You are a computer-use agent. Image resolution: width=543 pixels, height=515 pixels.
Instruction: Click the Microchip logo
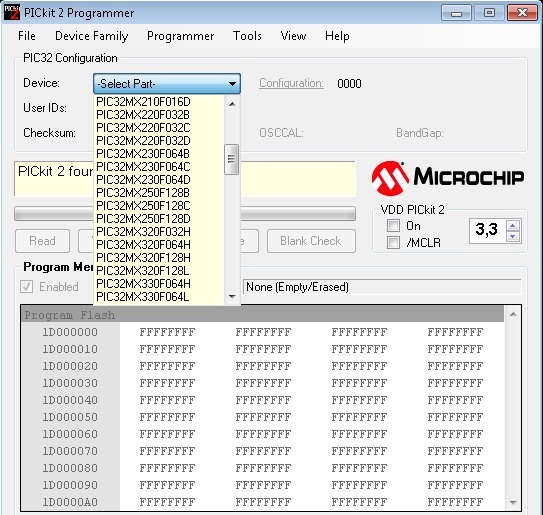tap(447, 178)
